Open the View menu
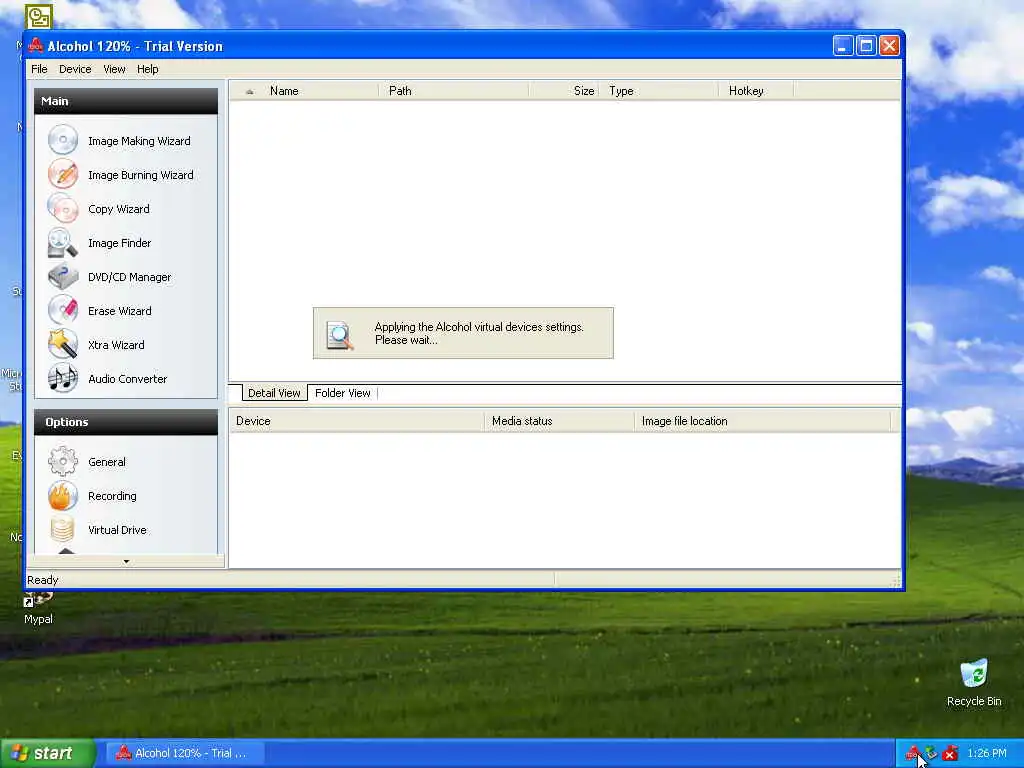 [x=114, y=69]
